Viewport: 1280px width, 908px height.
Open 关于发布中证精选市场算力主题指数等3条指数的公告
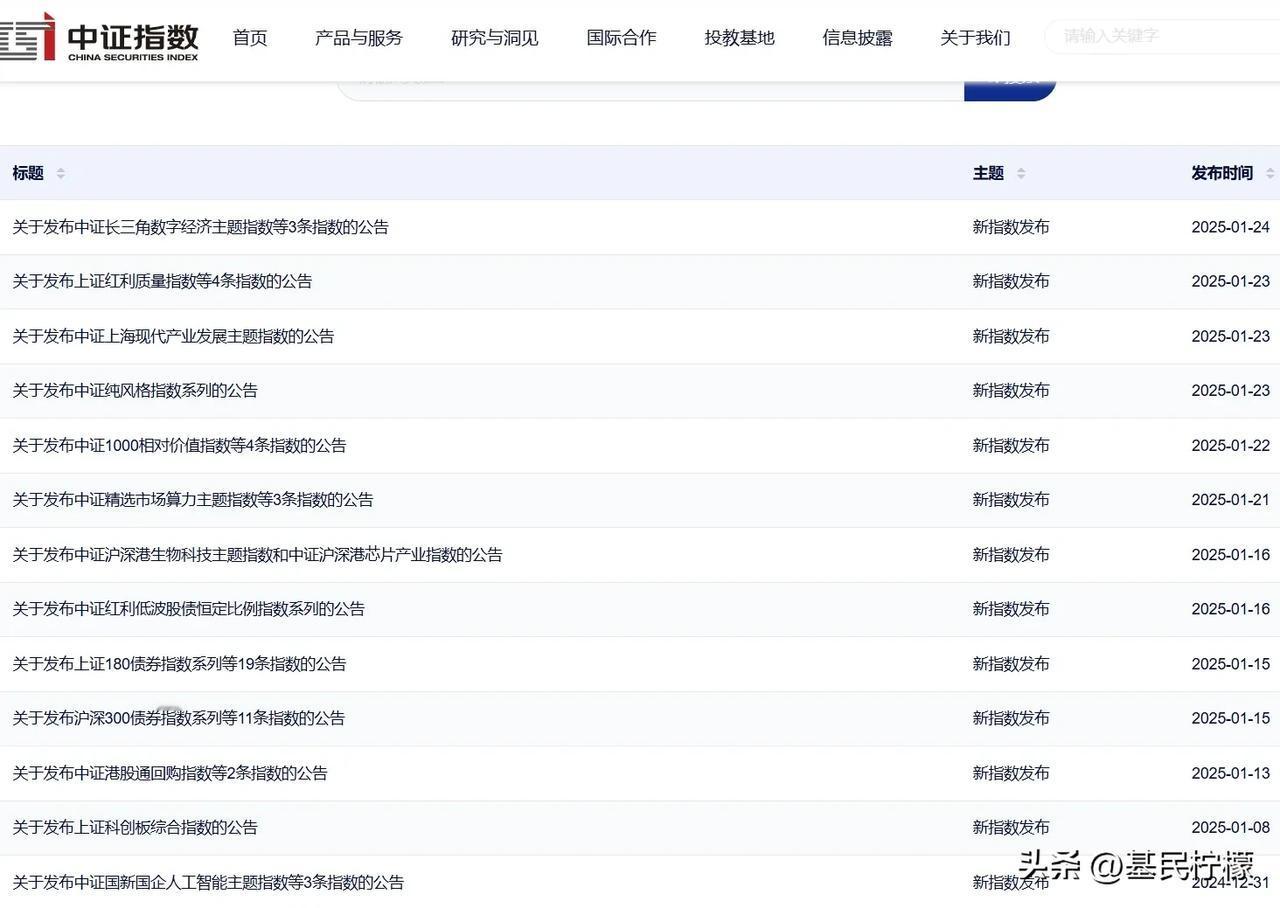point(193,499)
